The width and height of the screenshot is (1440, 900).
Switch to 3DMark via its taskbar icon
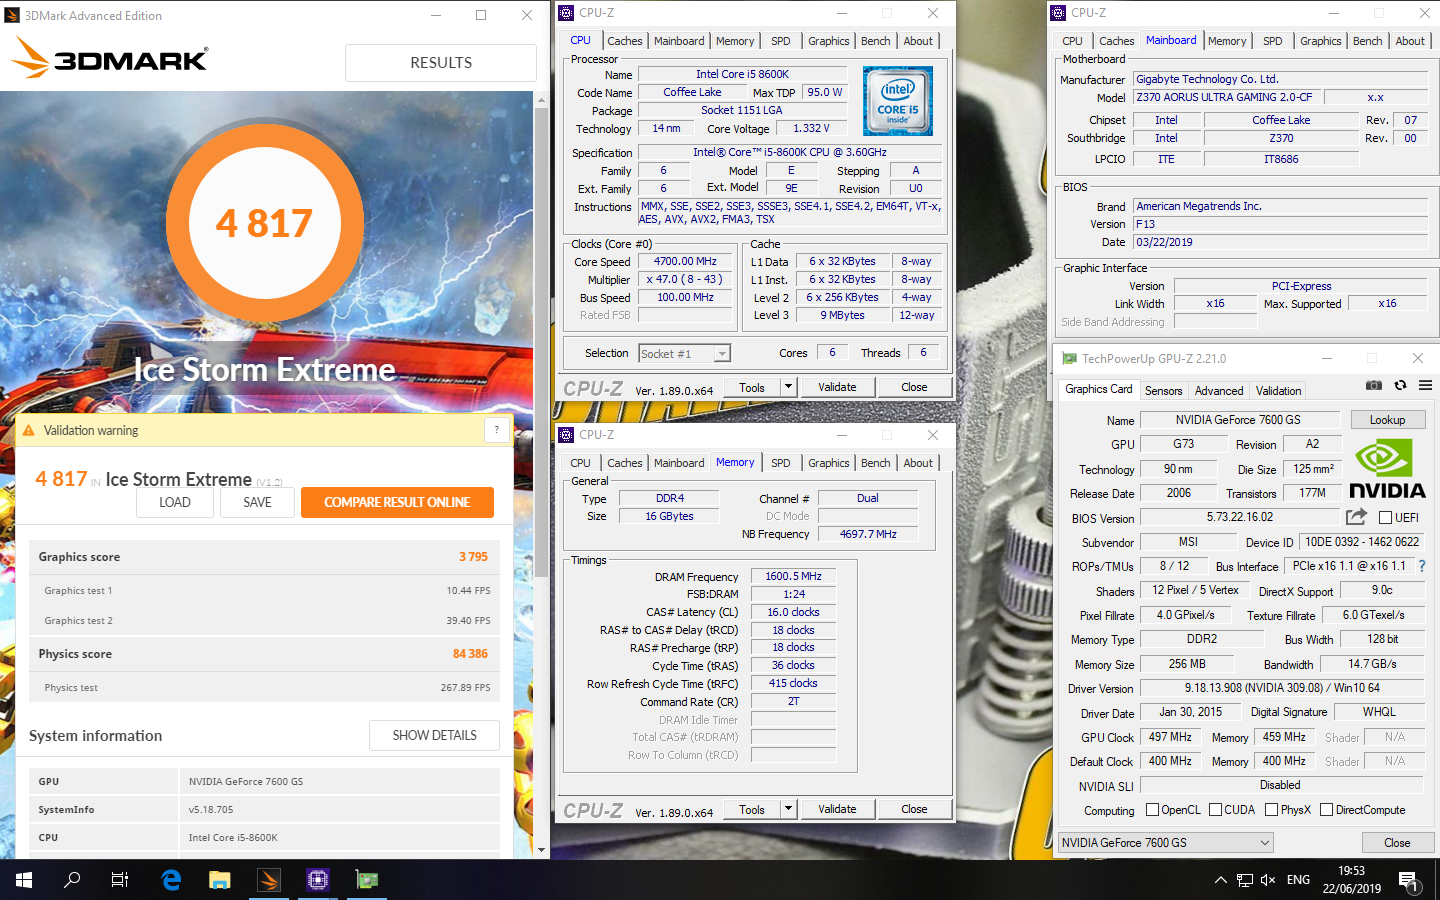pyautogui.click(x=268, y=880)
